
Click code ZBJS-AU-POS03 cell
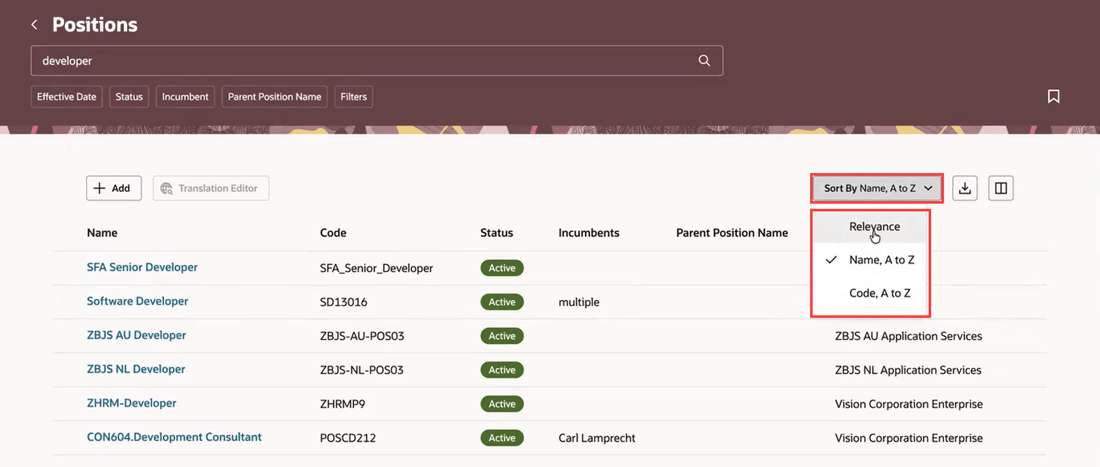pos(362,336)
